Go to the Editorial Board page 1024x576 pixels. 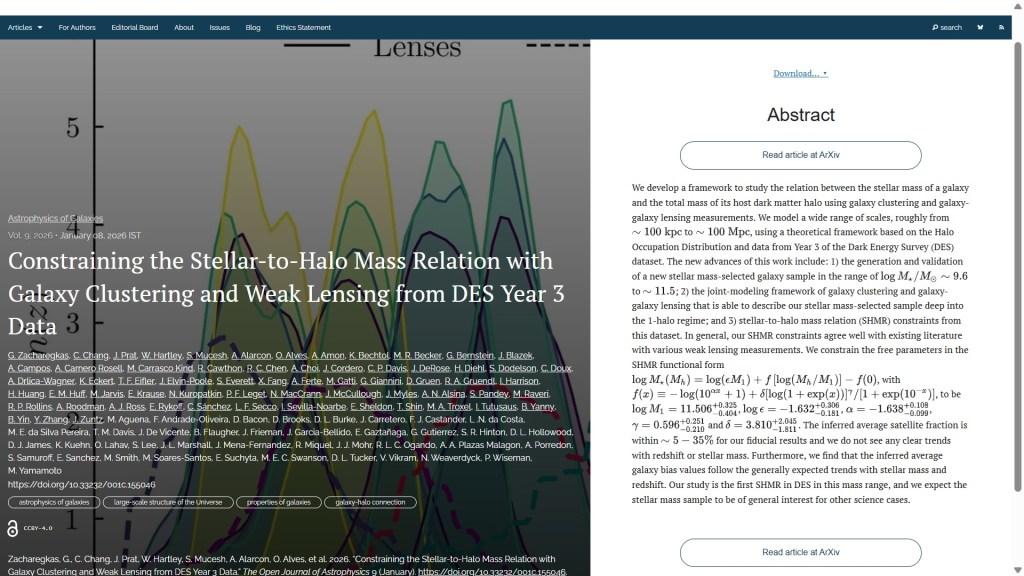[x=134, y=28]
